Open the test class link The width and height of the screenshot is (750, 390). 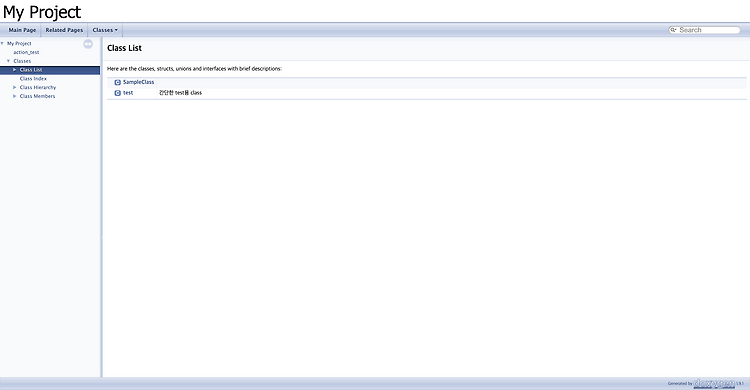click(128, 93)
